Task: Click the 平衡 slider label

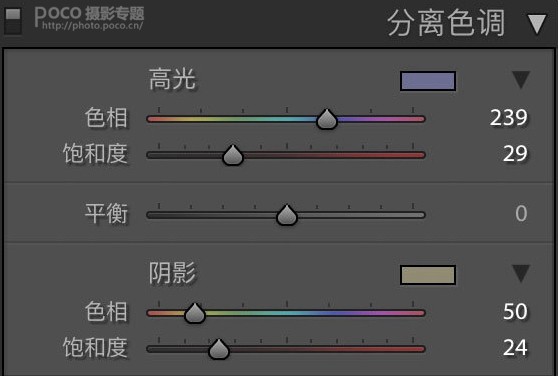Action: [x=106, y=214]
